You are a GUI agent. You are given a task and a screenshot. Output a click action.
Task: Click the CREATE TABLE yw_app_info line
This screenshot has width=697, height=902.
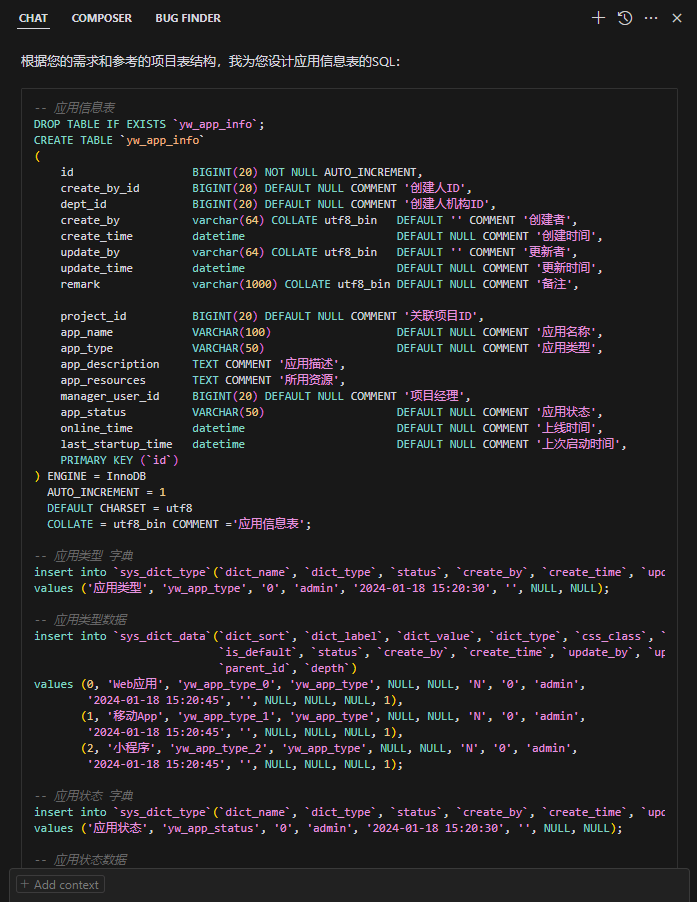pos(117,140)
